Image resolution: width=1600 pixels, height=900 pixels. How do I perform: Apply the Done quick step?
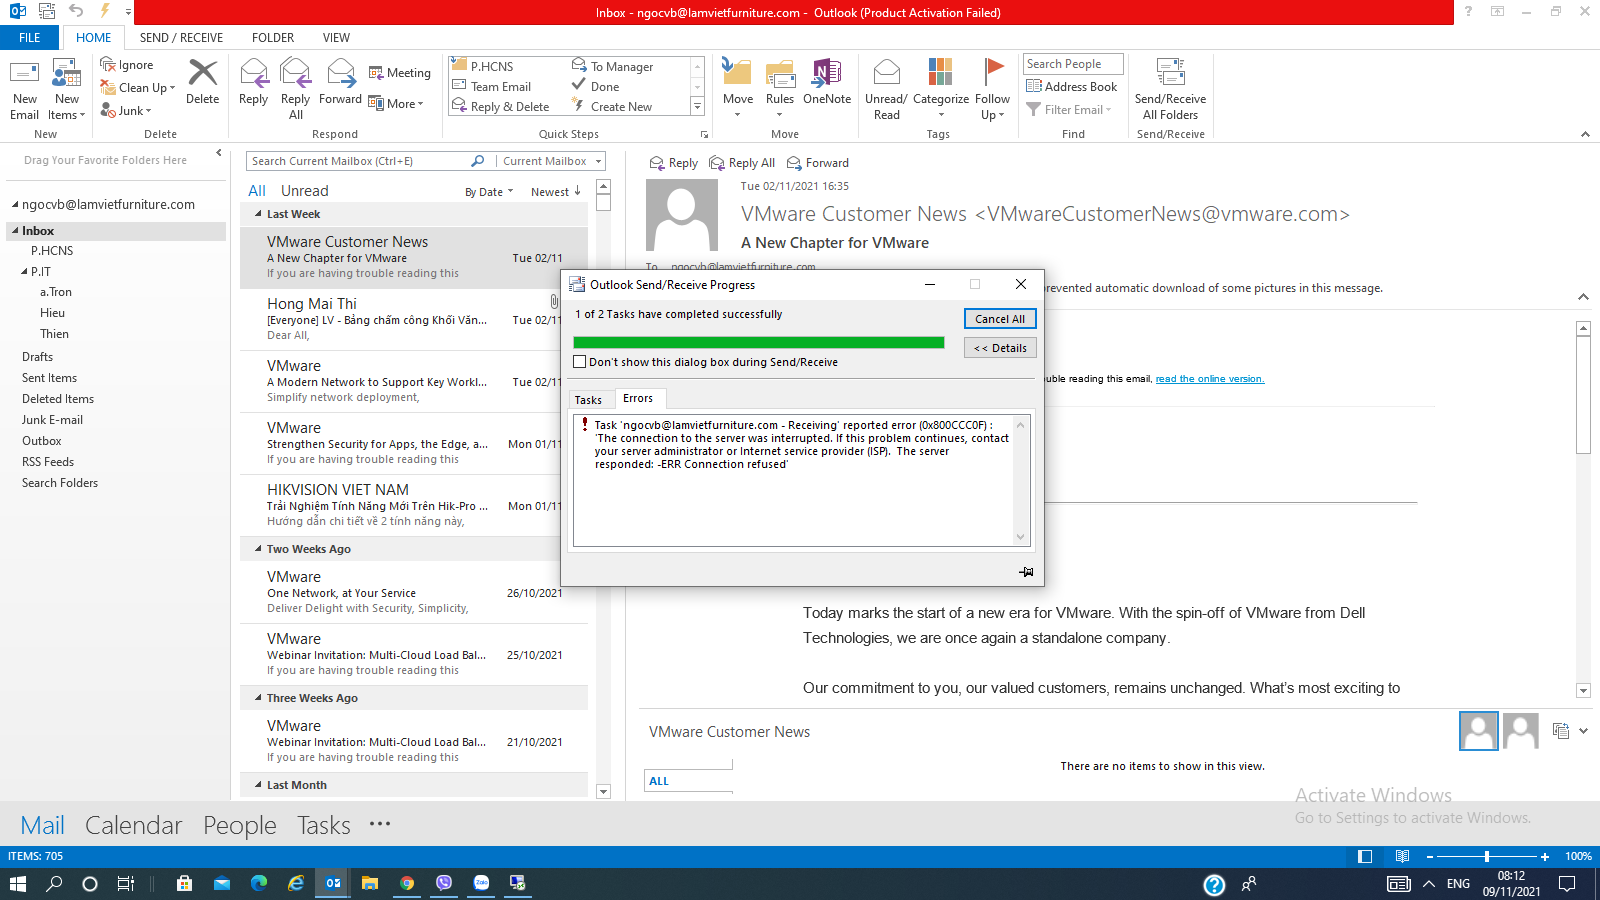(x=596, y=86)
